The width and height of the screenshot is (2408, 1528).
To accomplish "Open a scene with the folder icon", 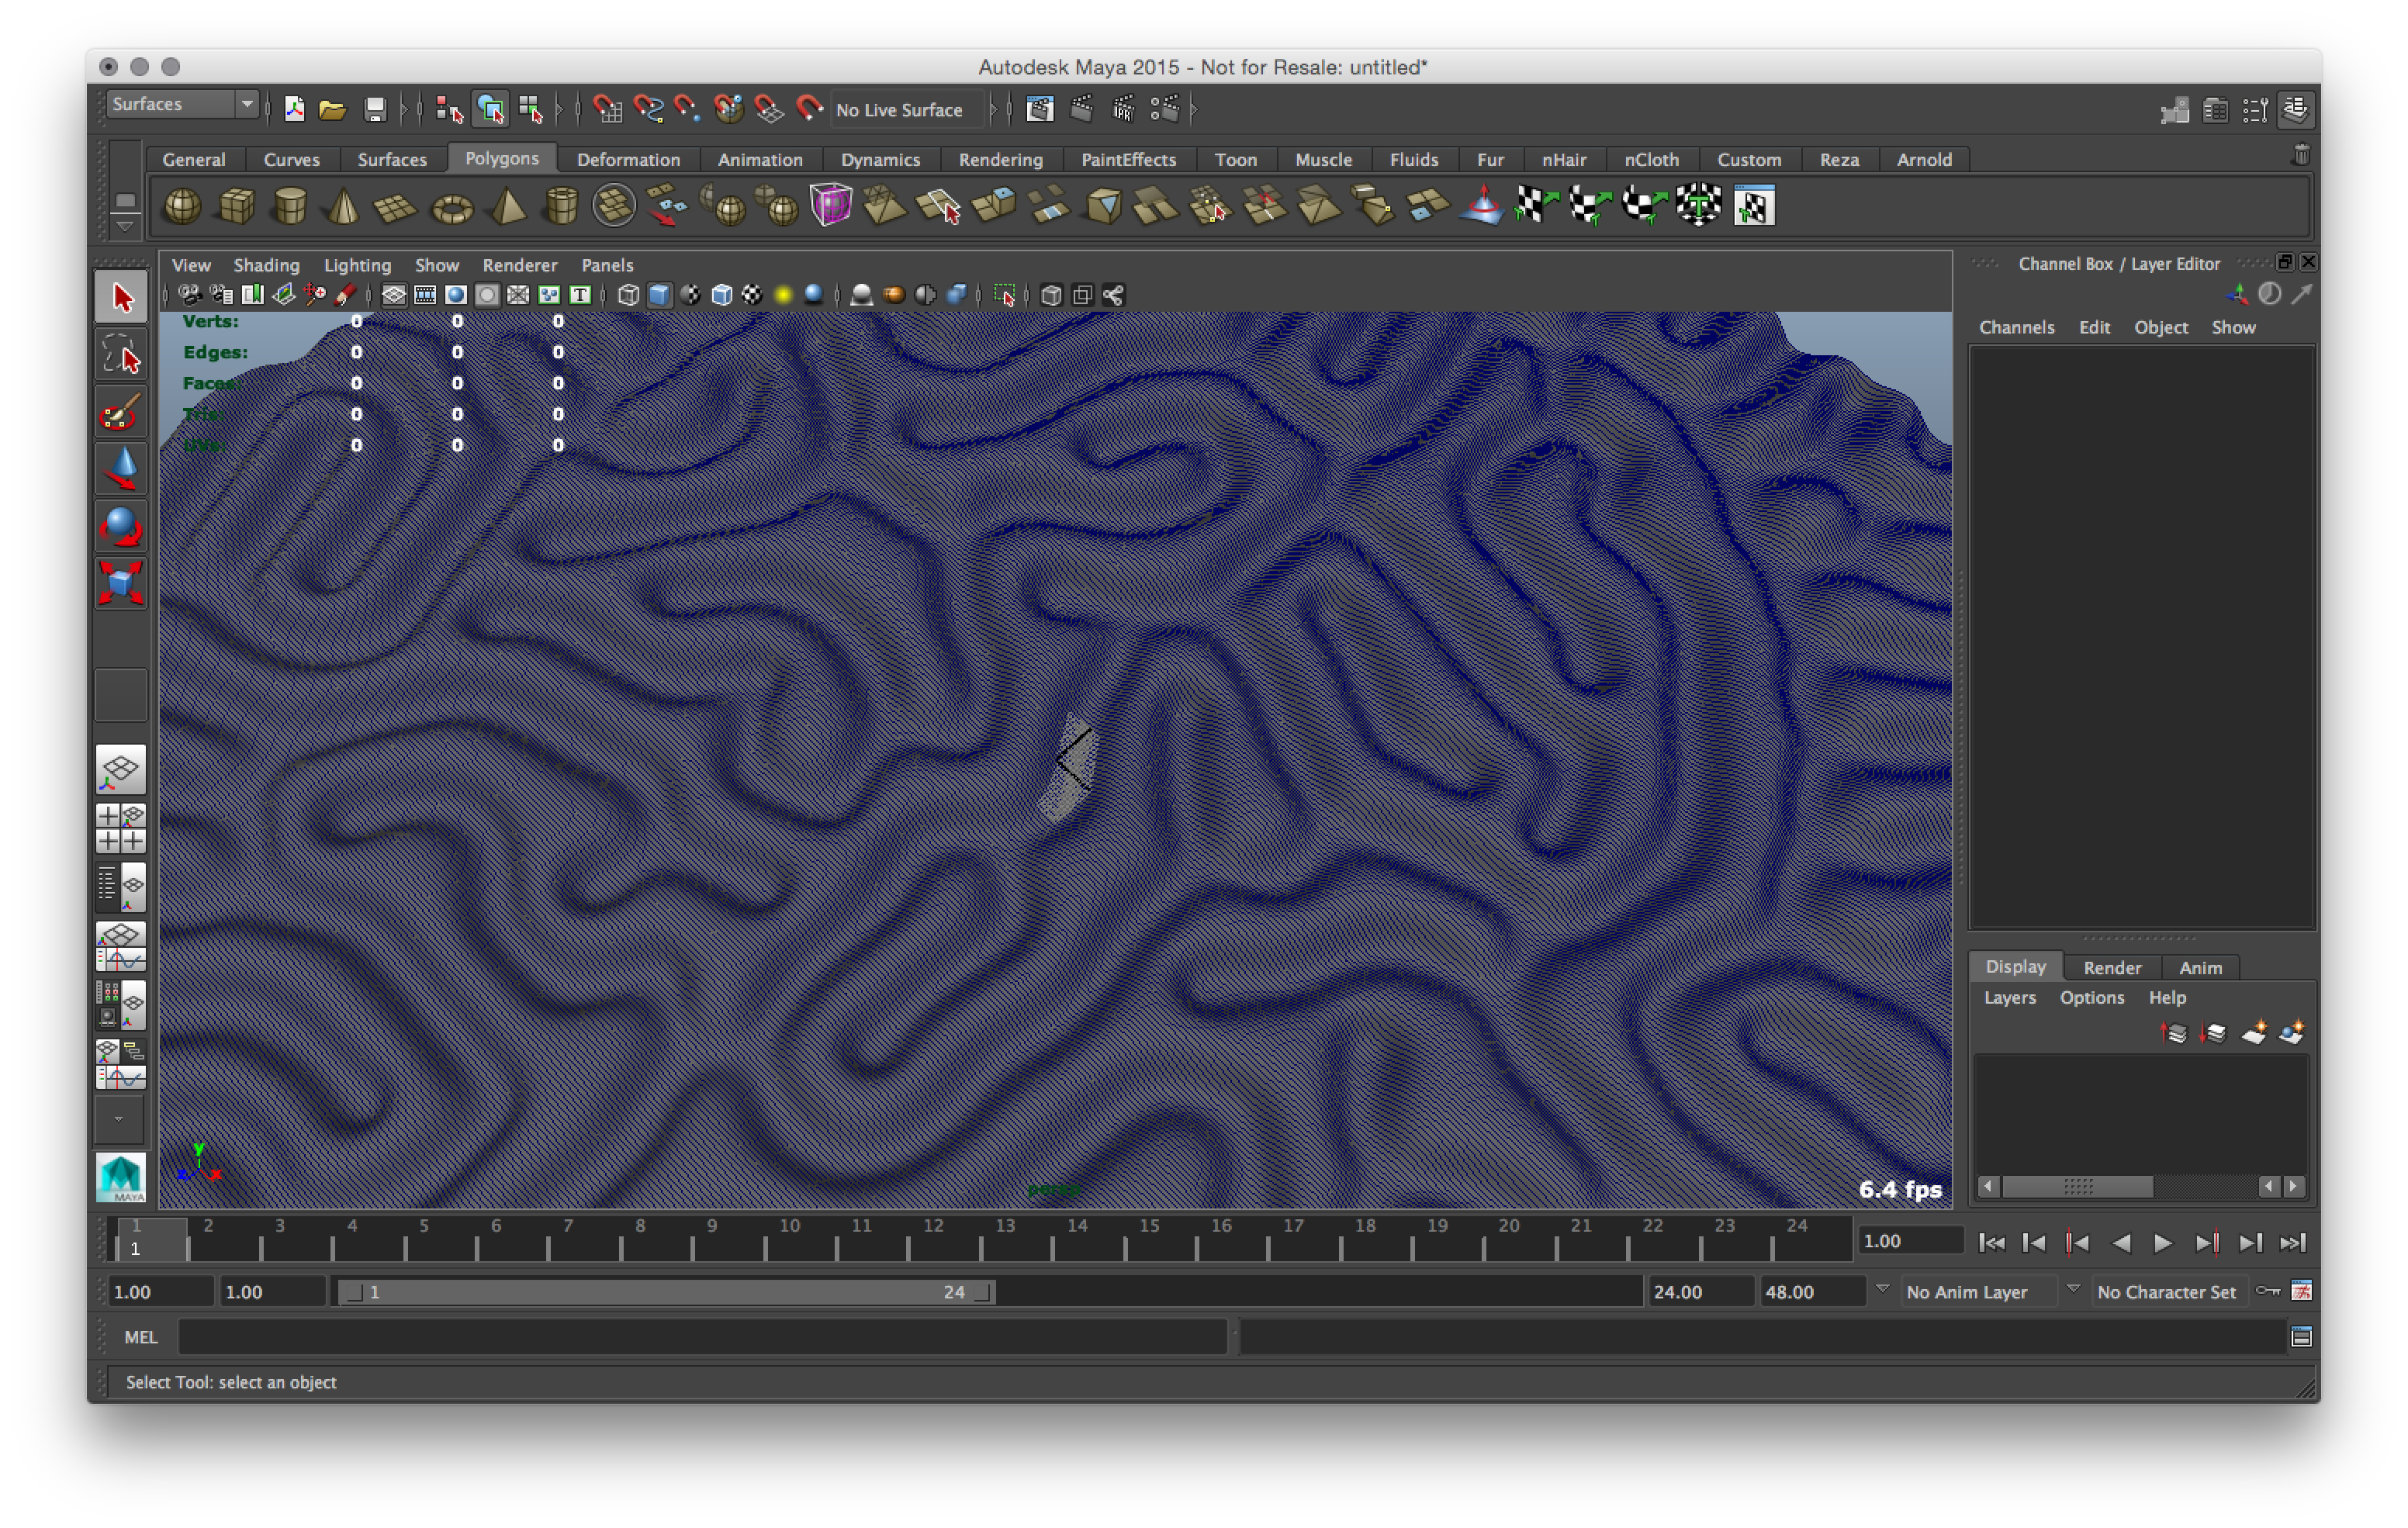I will tap(333, 109).
